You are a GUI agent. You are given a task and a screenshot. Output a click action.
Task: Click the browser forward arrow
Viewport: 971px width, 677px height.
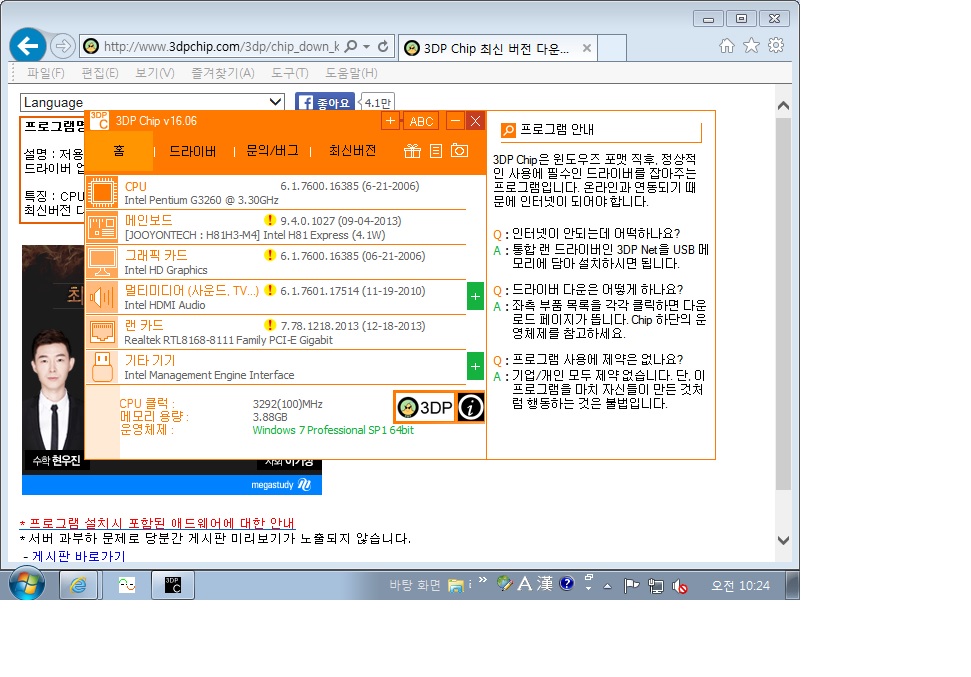coord(63,46)
